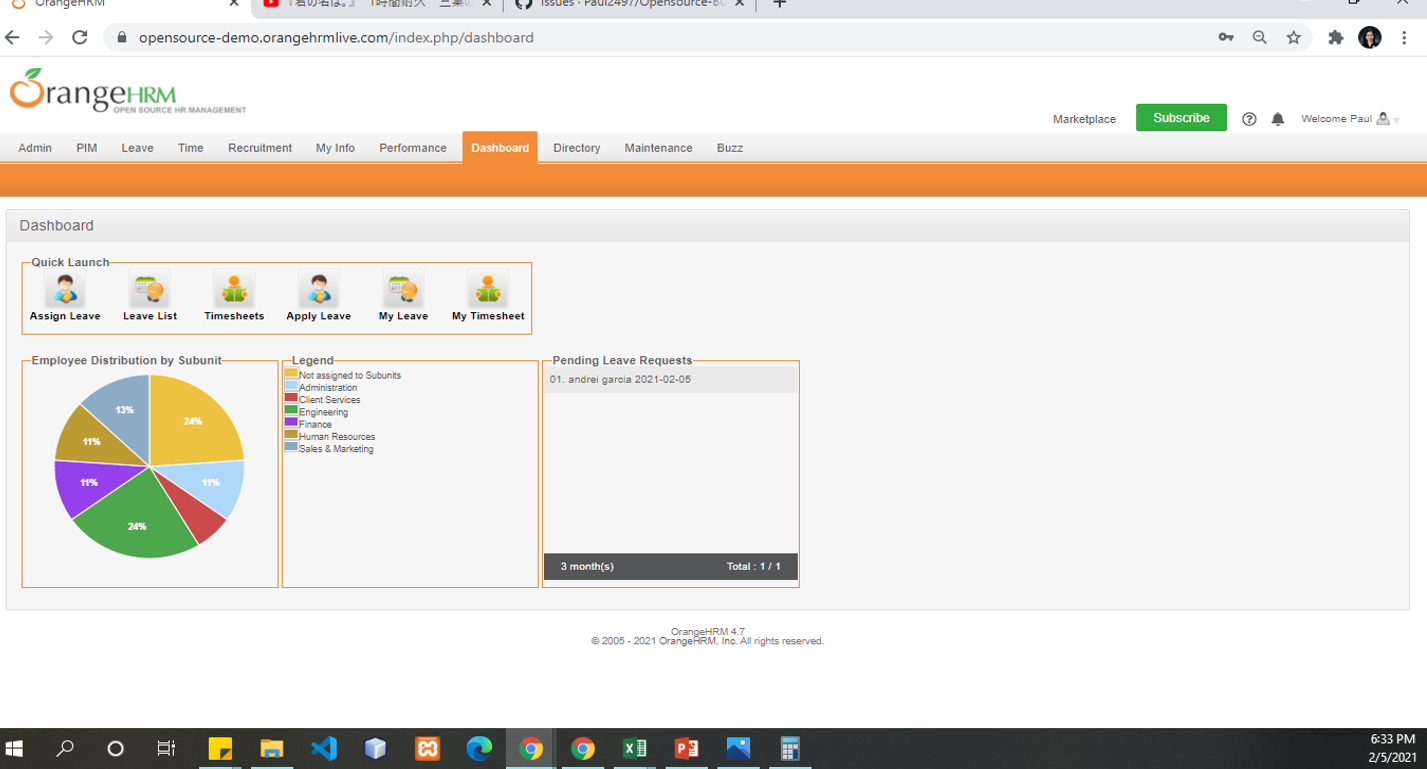The width and height of the screenshot is (1427, 769).
Task: Open Calculator from the taskbar
Action: (x=790, y=748)
